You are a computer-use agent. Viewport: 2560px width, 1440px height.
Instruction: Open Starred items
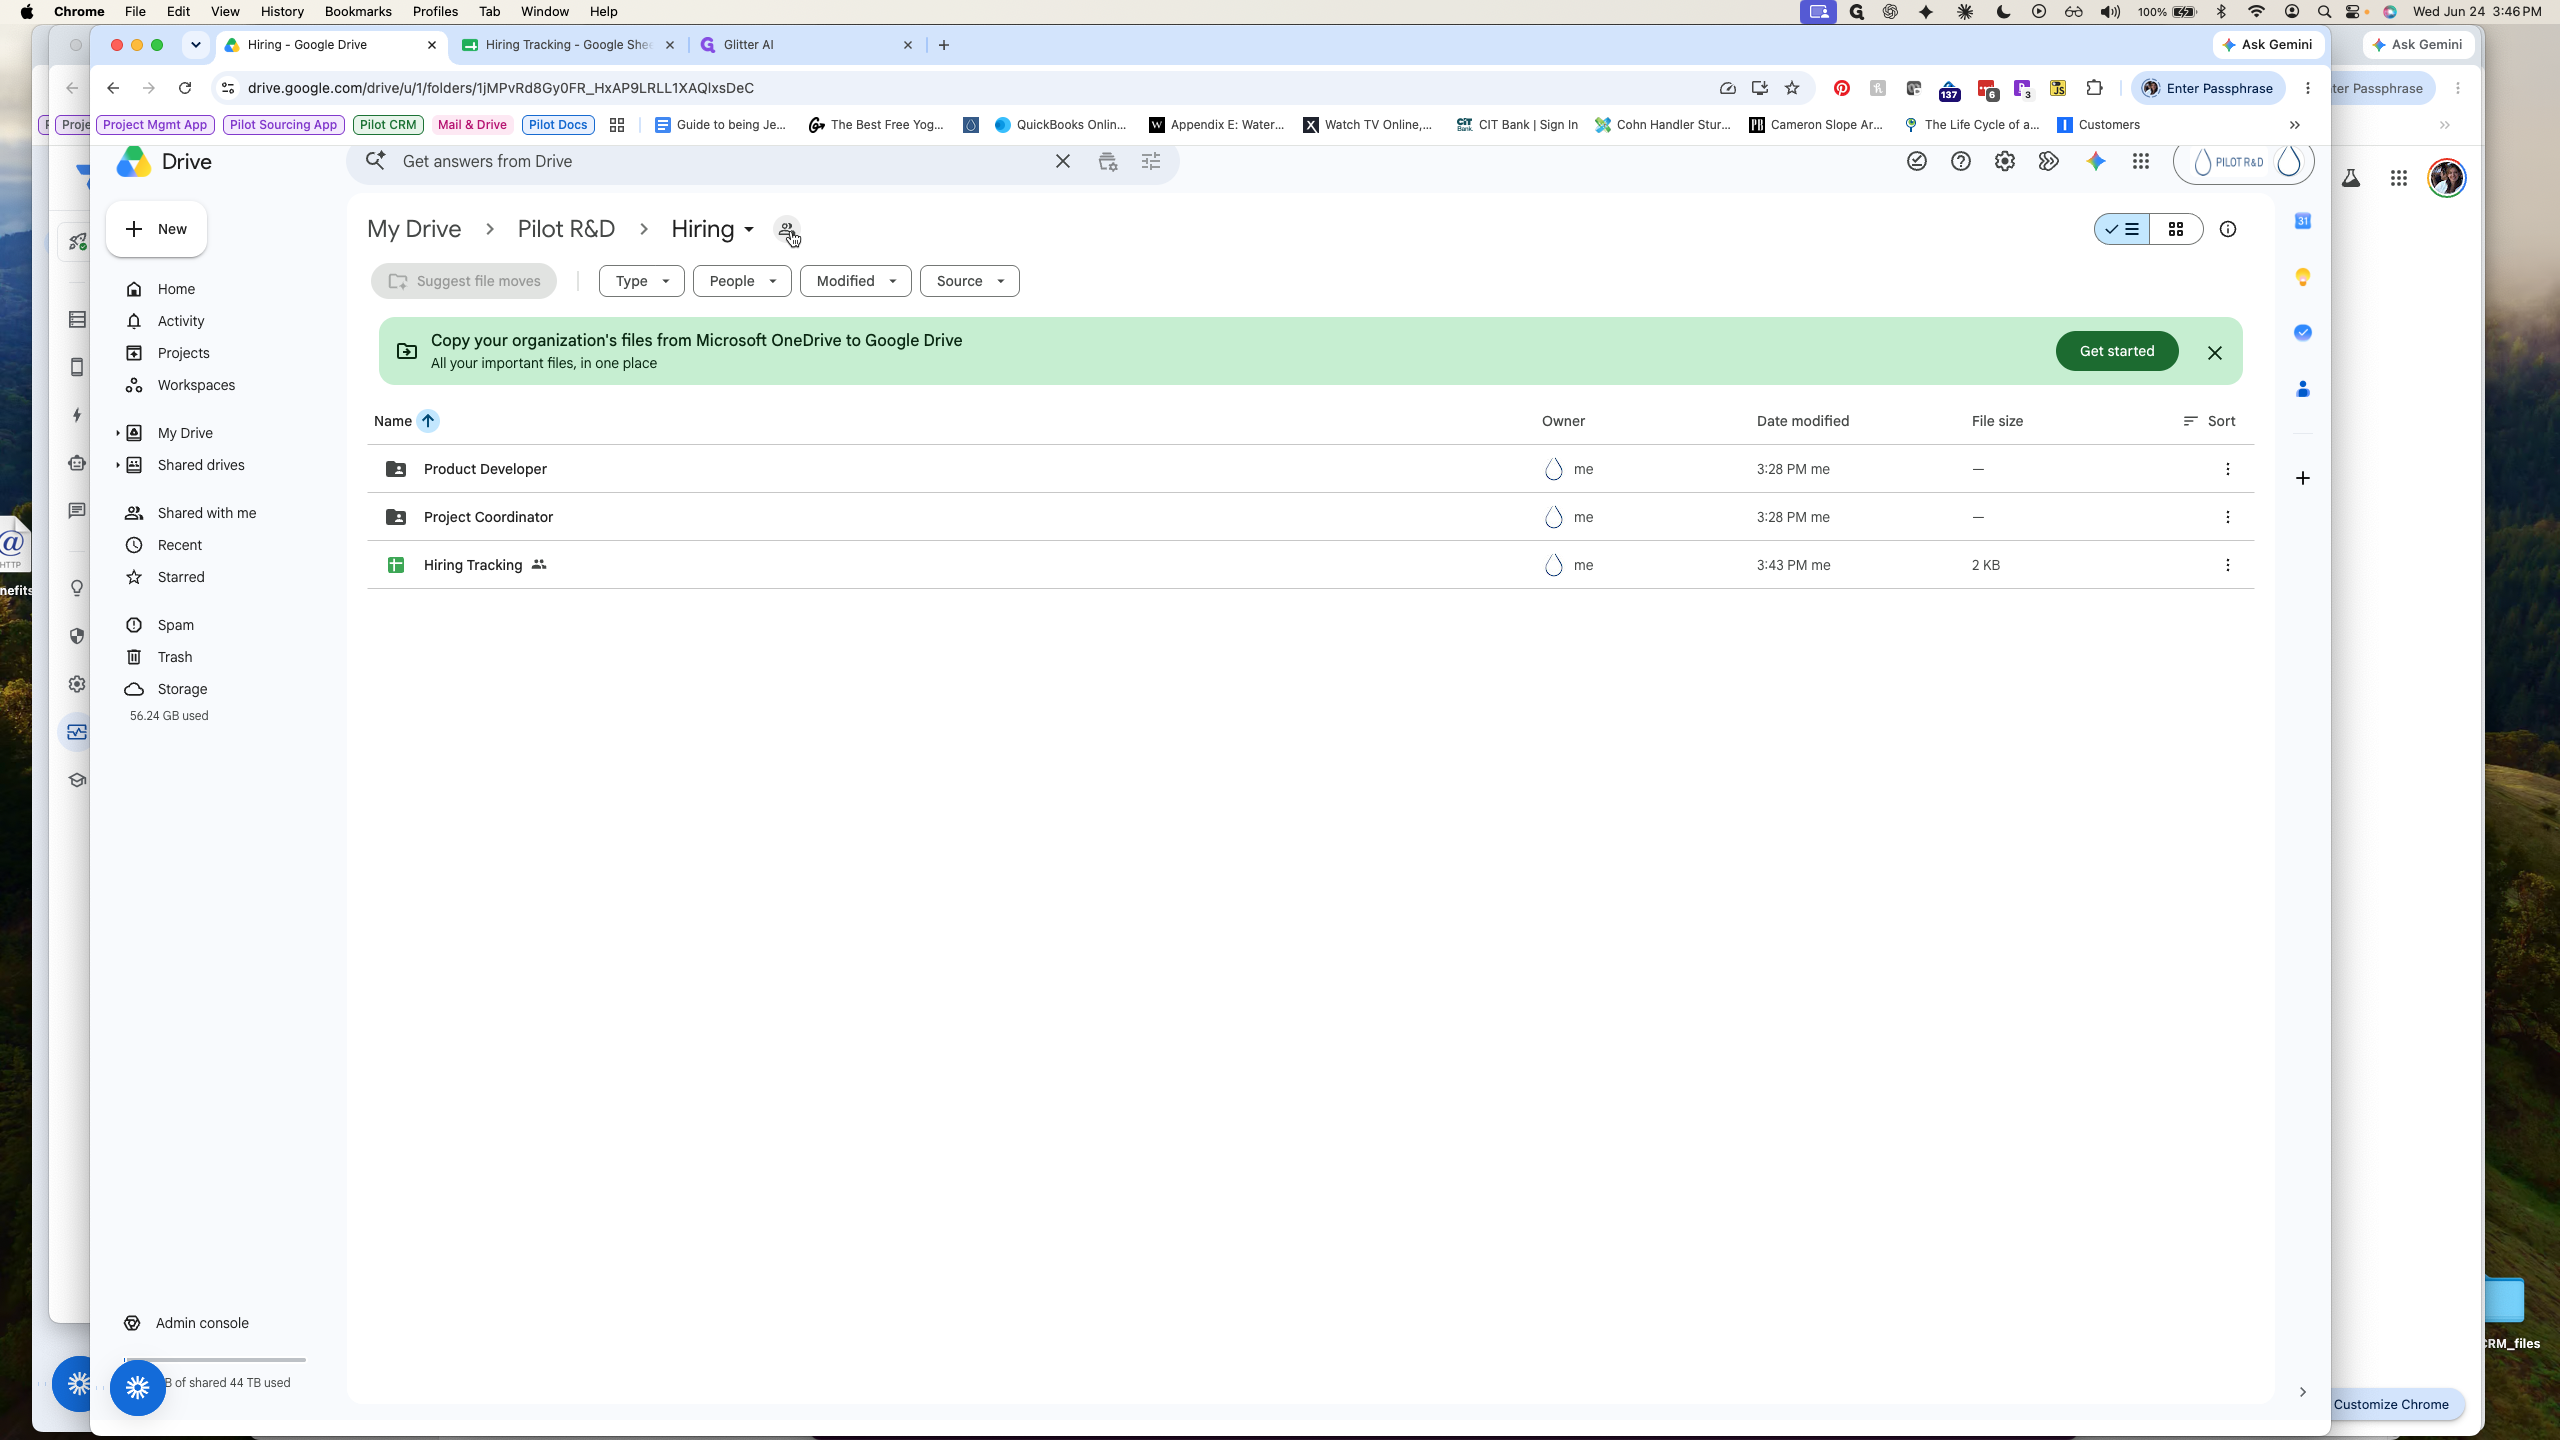point(181,577)
